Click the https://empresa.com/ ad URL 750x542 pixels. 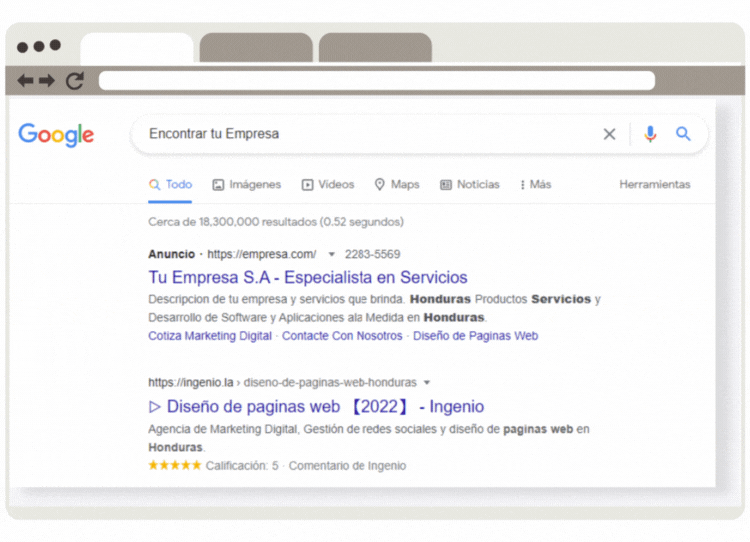[262, 254]
